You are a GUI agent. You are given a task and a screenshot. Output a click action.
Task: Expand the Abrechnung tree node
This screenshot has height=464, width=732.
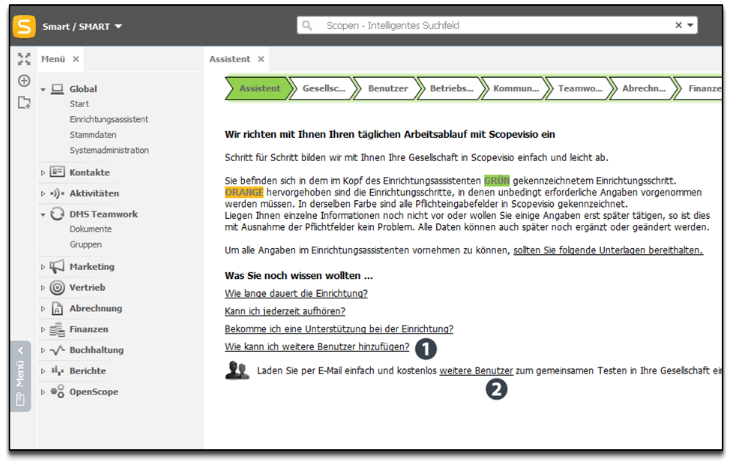43,309
